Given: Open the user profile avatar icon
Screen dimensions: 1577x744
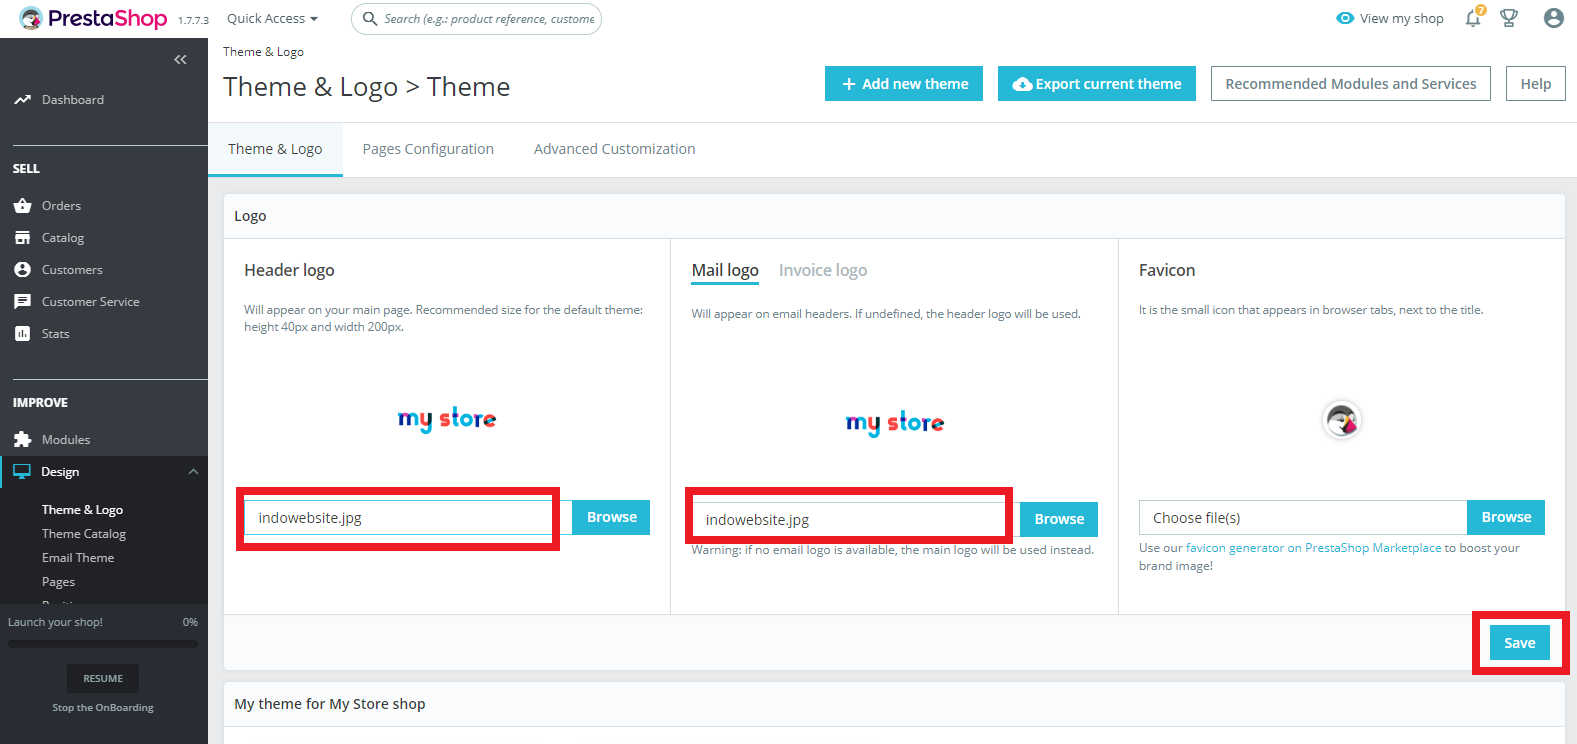Looking at the screenshot, I should tap(1553, 18).
